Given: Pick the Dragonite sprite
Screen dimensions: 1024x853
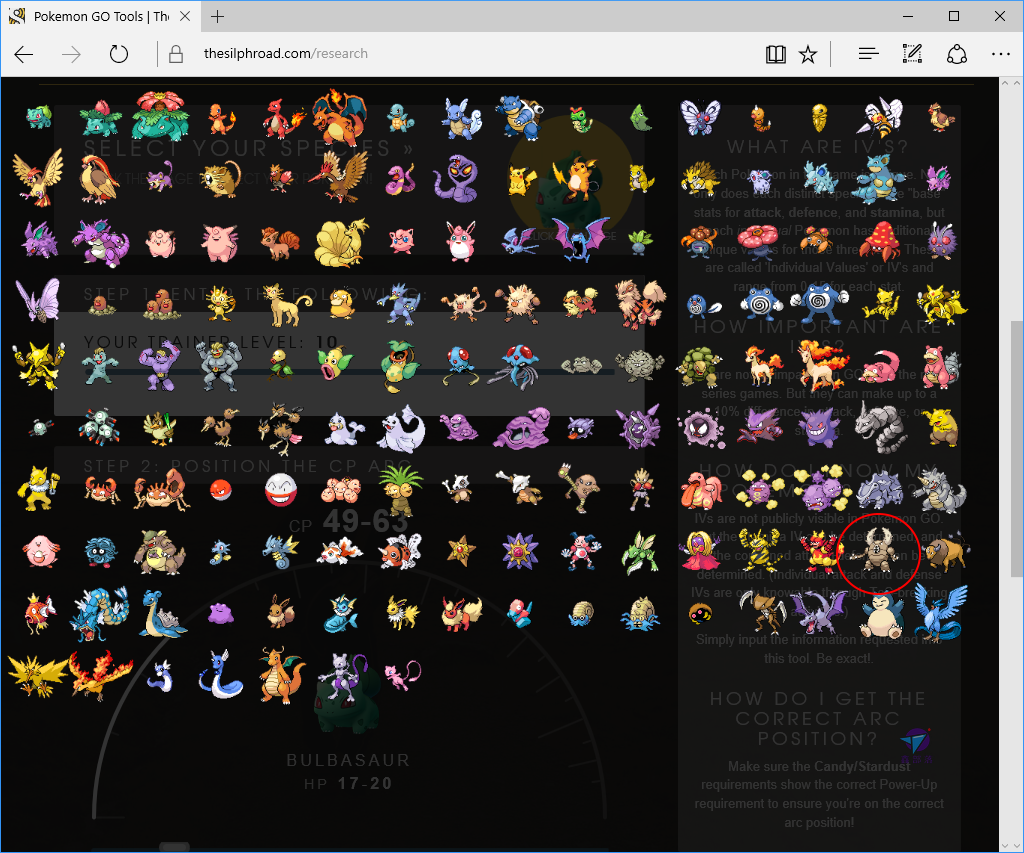Looking at the screenshot, I should pos(282,675).
